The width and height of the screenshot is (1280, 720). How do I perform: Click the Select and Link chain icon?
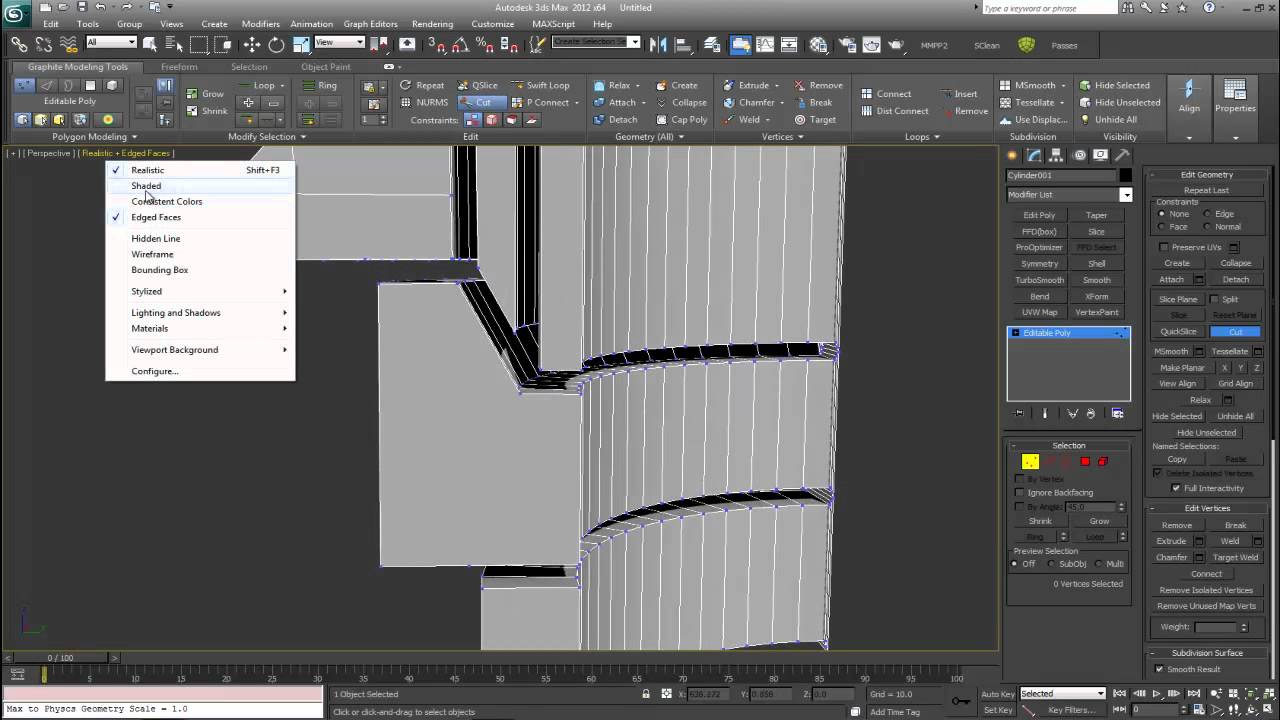(x=19, y=44)
